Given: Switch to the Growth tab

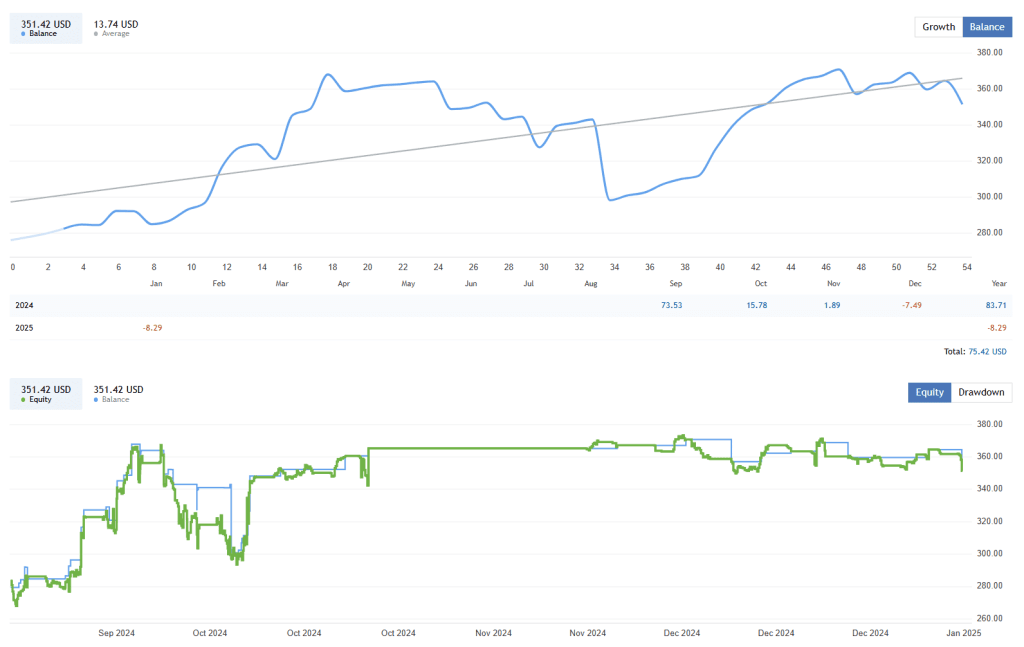Looking at the screenshot, I should tap(938, 27).
